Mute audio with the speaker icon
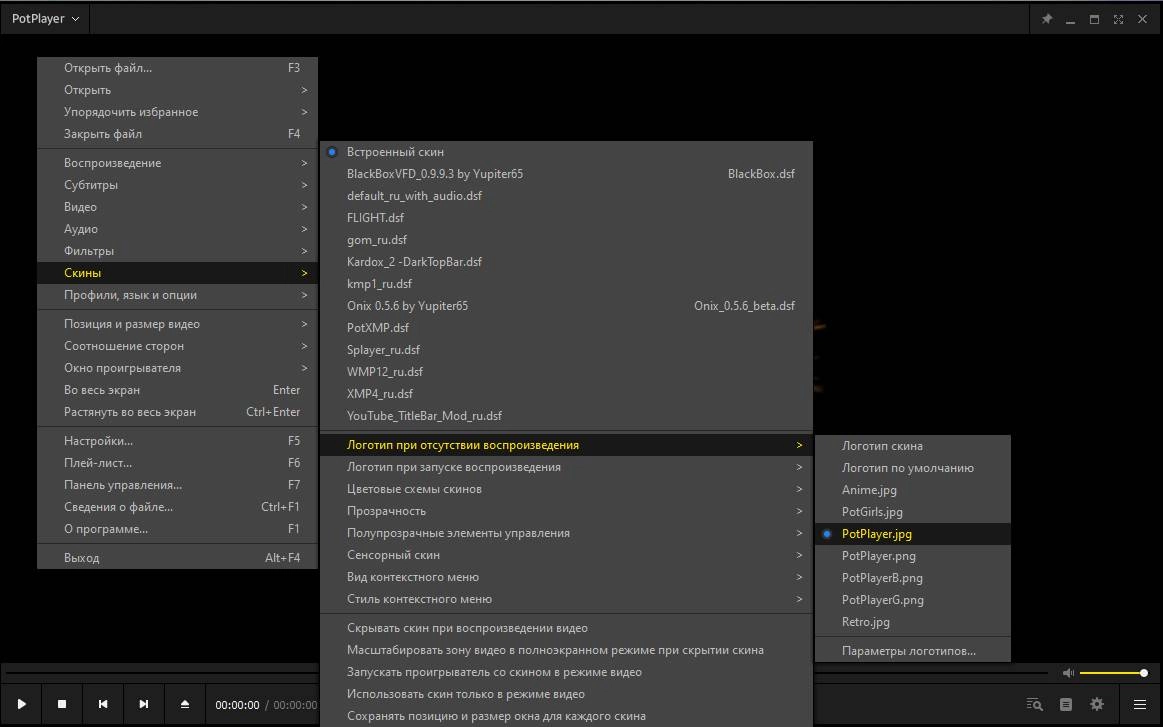 click(1068, 673)
